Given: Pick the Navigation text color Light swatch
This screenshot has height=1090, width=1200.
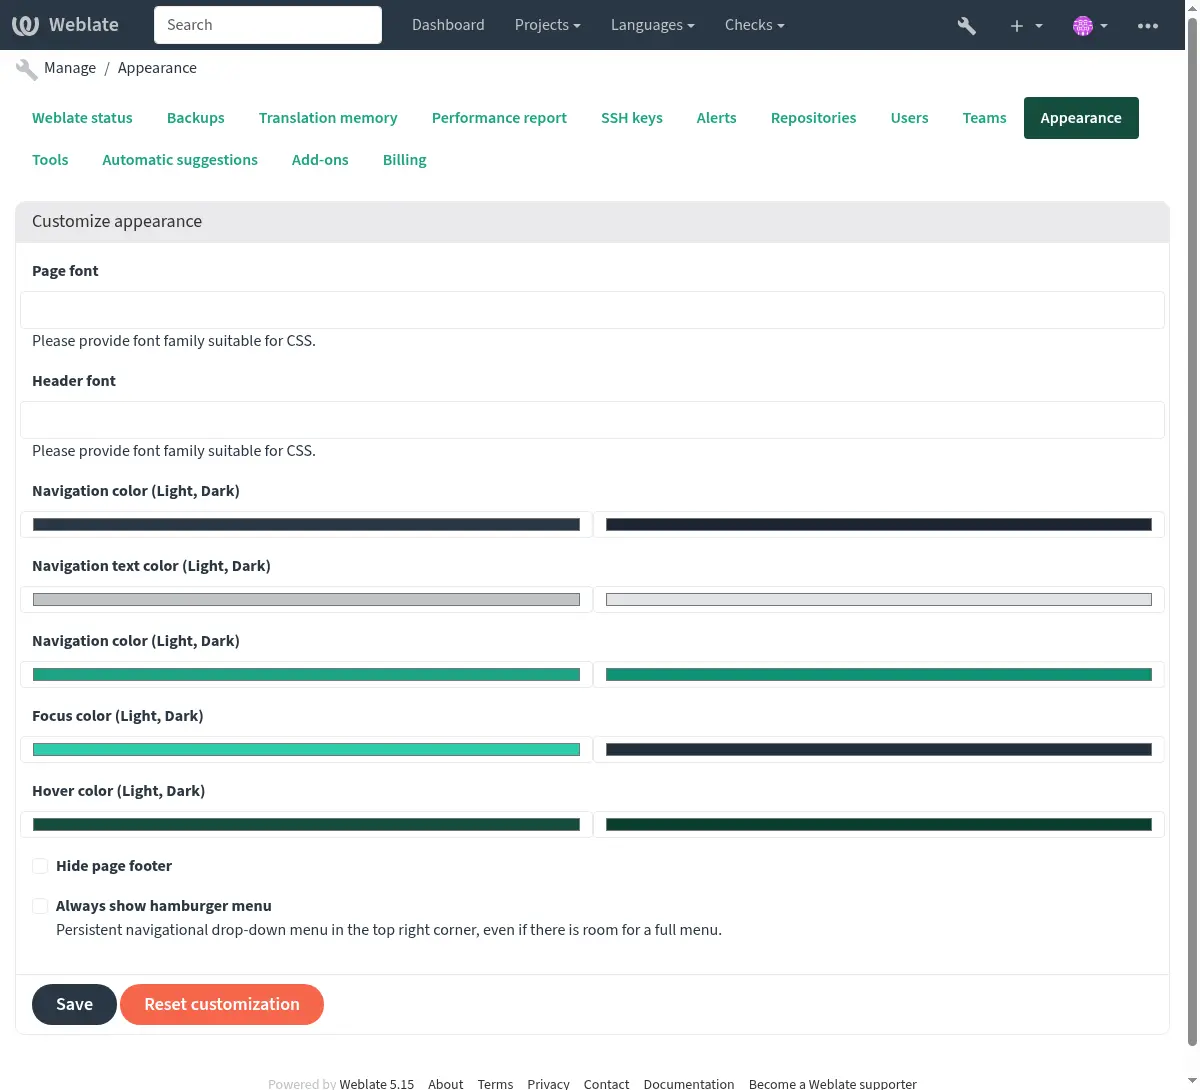Looking at the screenshot, I should coord(306,600).
